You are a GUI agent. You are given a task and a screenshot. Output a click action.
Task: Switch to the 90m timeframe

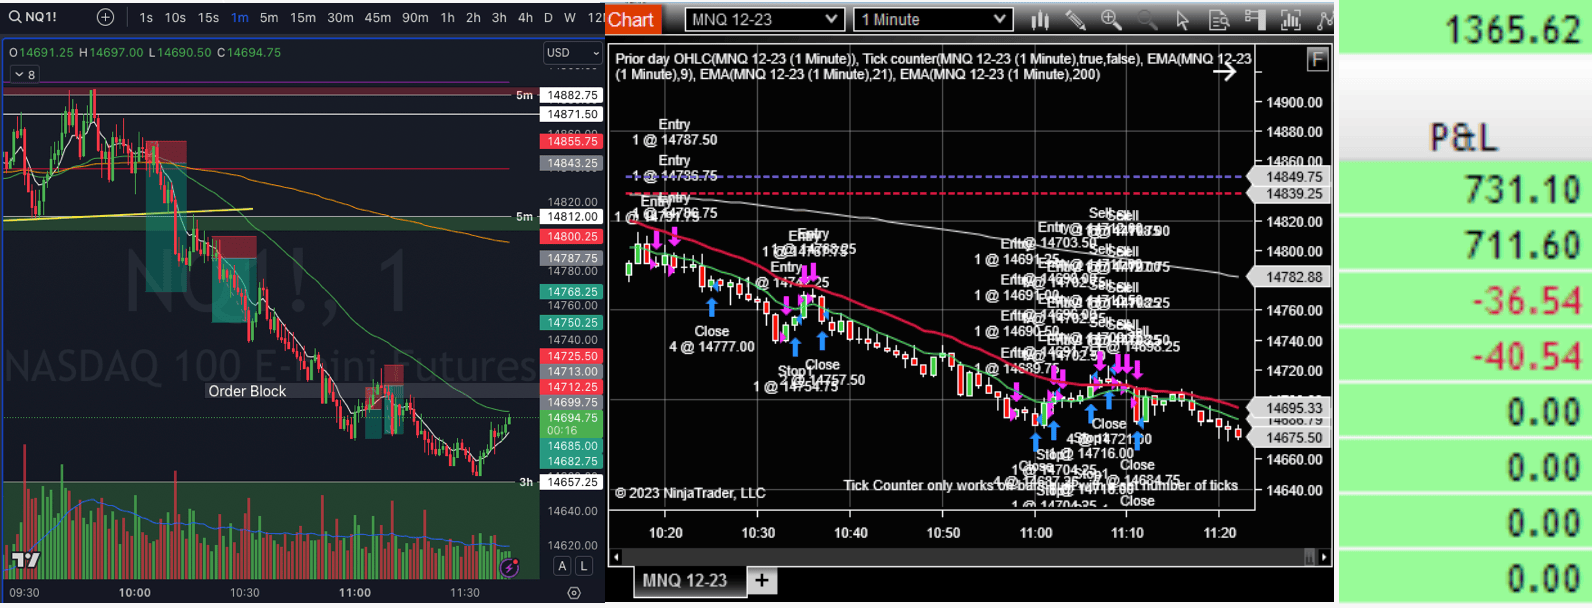[x=415, y=18]
